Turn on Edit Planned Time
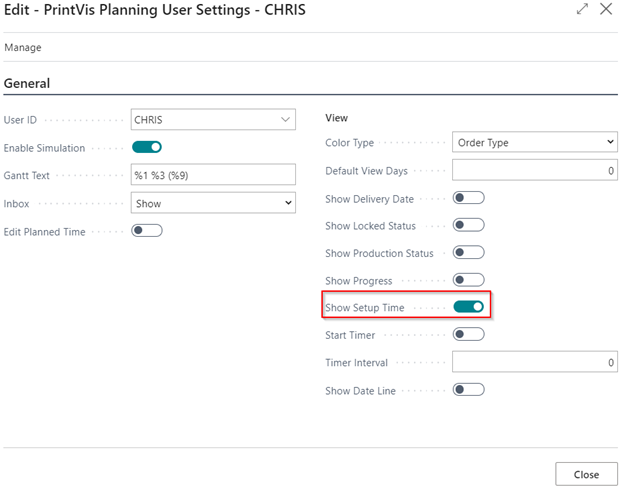Screen dimensions: 624x493 click(147, 231)
